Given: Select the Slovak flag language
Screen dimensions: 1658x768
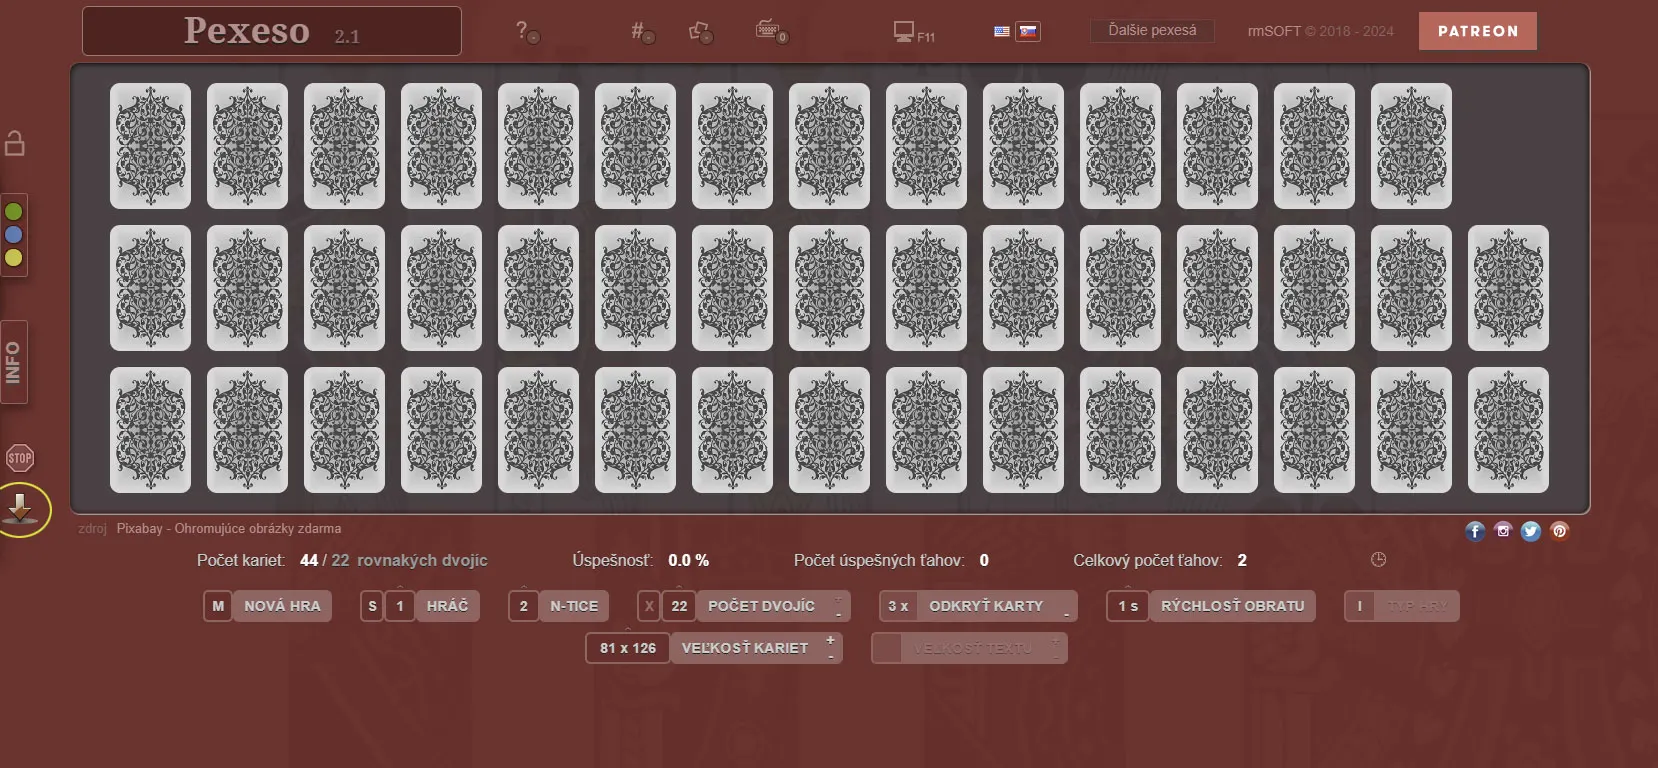Looking at the screenshot, I should [x=1028, y=32].
